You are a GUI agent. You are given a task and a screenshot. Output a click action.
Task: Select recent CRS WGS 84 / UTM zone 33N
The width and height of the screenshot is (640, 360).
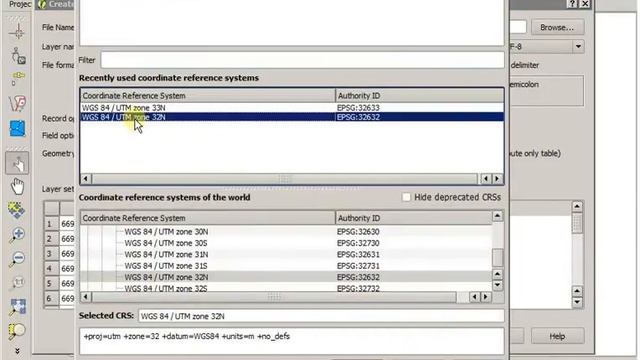pos(124,108)
